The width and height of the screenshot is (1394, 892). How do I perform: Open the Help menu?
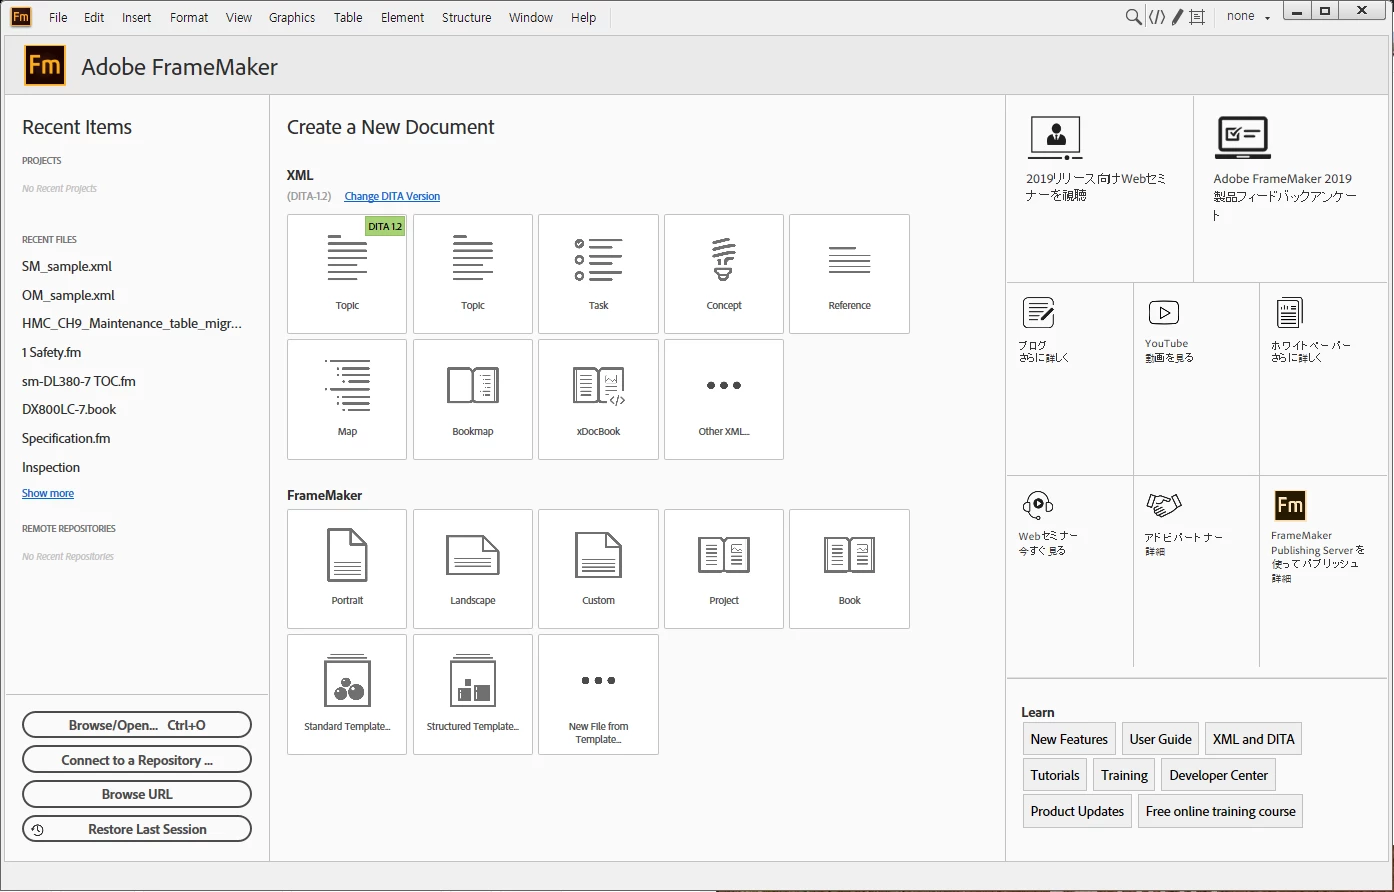(x=583, y=17)
